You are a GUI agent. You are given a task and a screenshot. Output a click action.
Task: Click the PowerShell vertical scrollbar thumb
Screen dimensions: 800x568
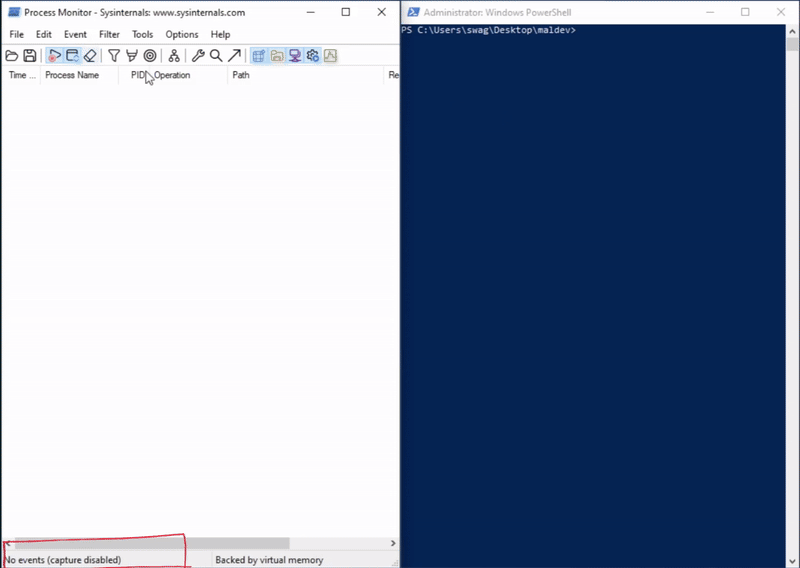pos(792,44)
